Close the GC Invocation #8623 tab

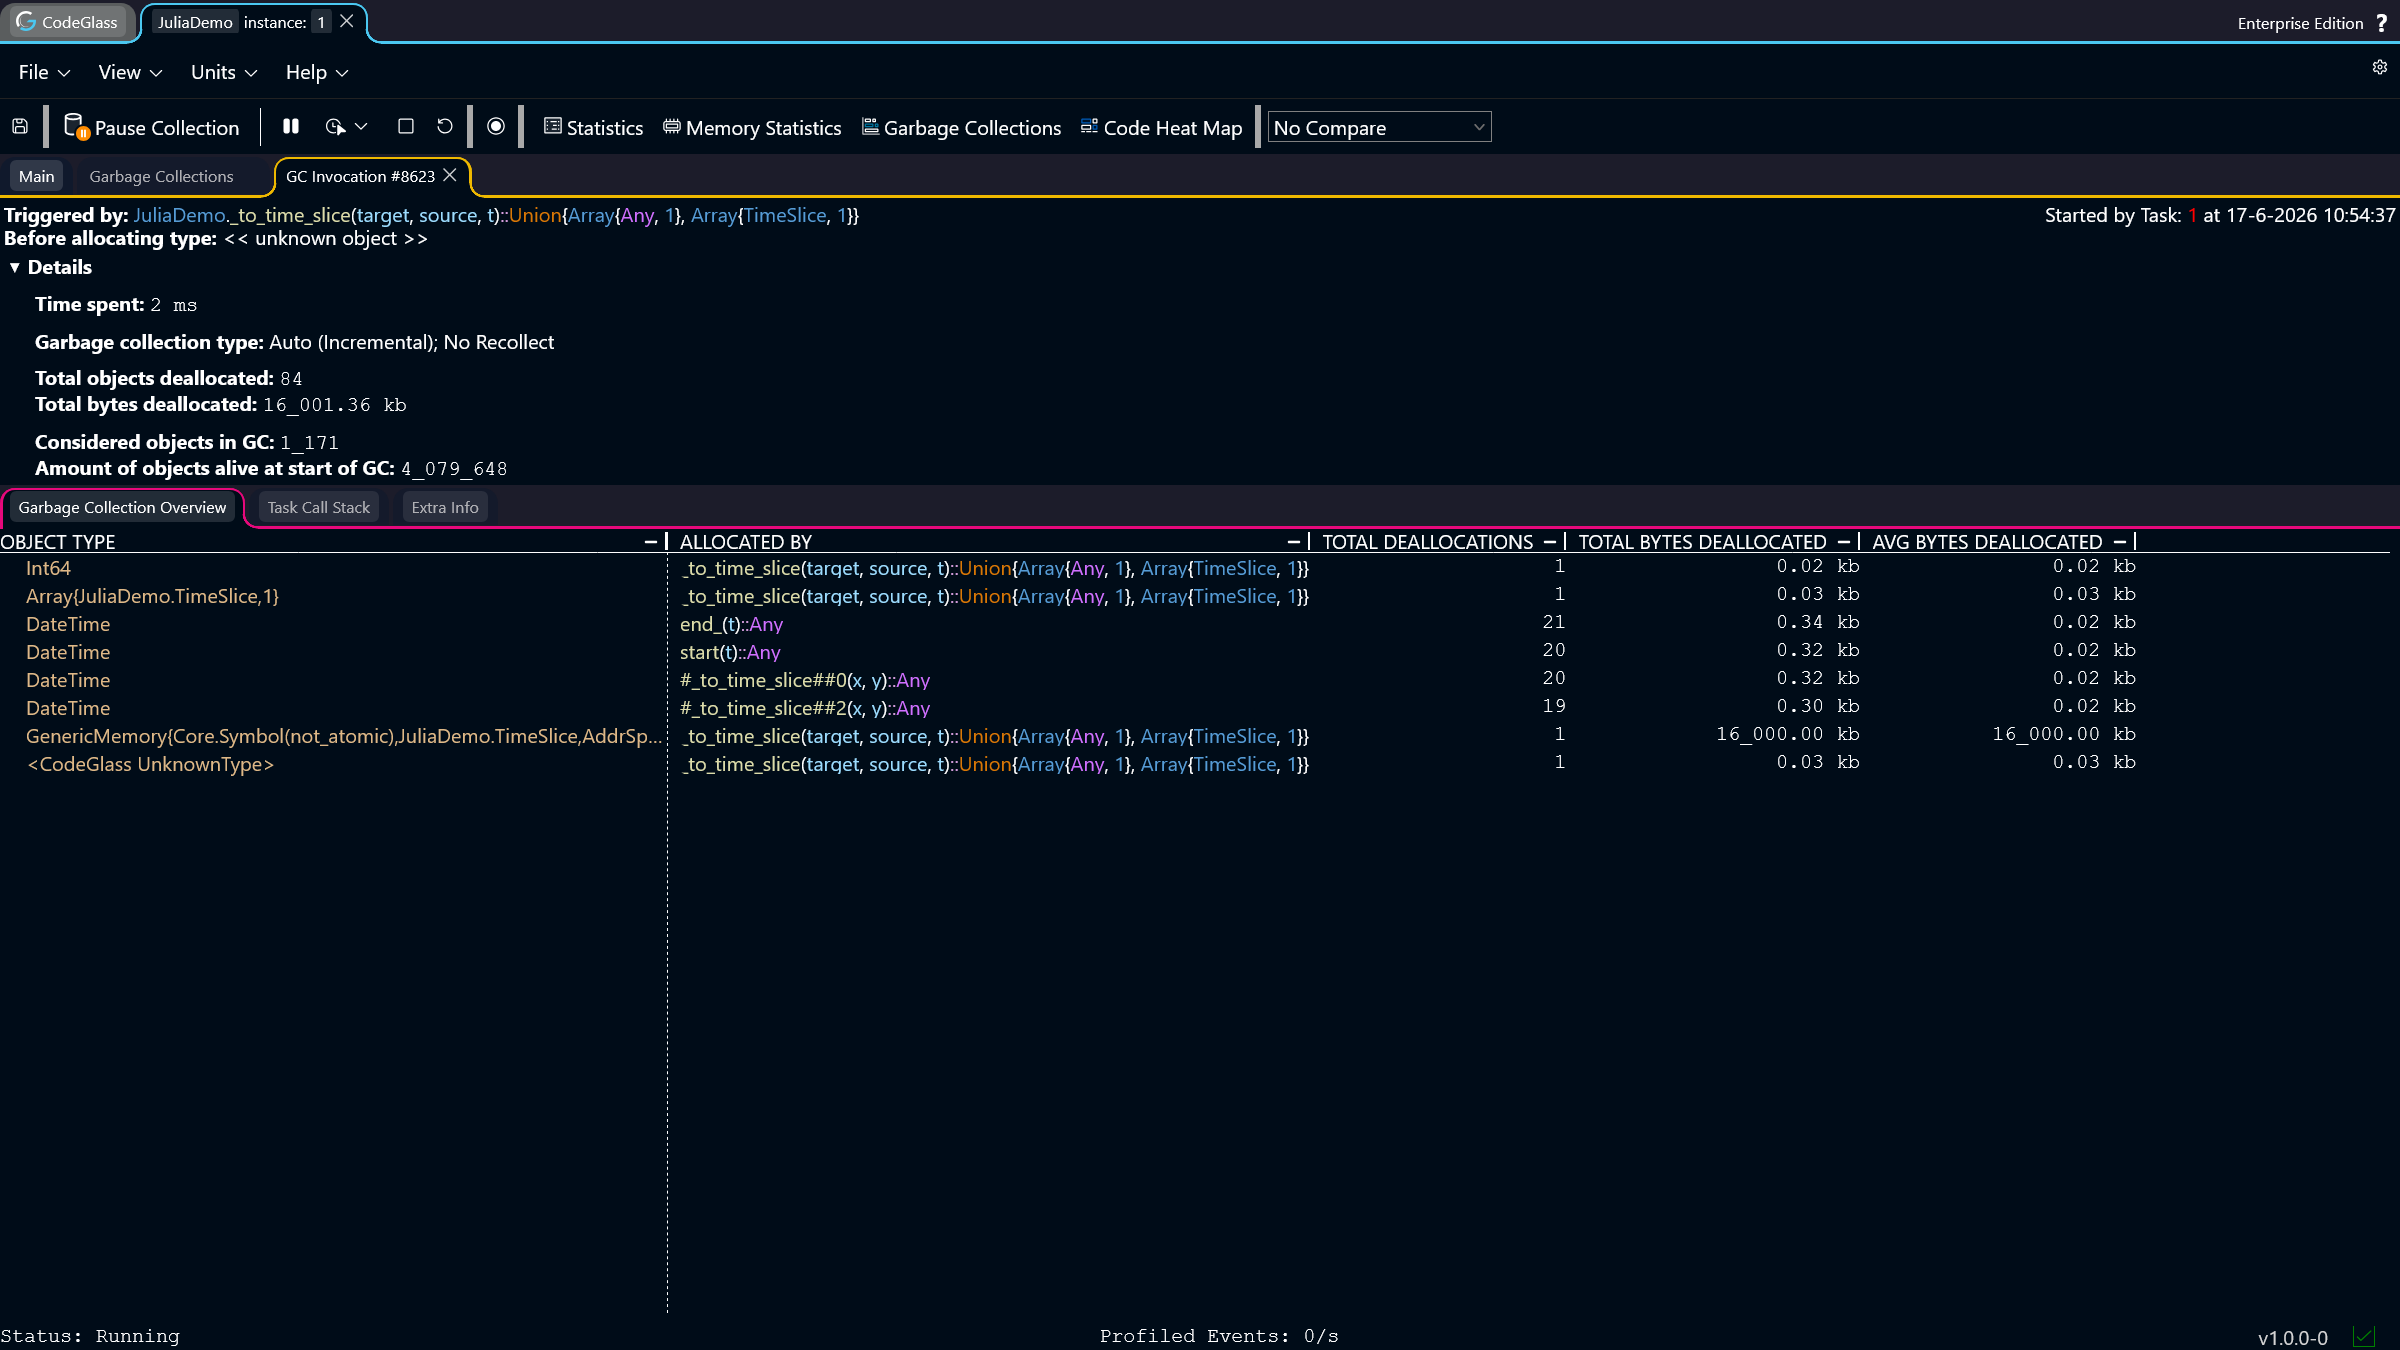point(450,176)
